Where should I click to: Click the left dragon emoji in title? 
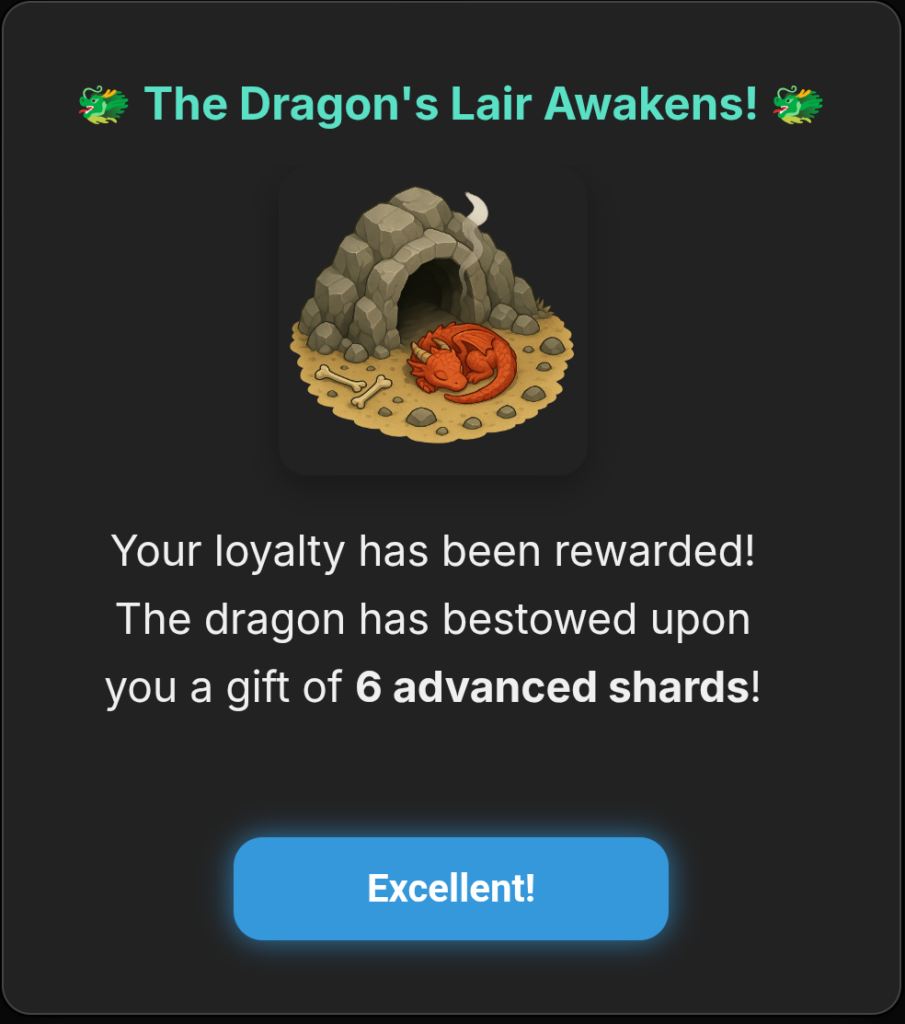click(x=103, y=104)
